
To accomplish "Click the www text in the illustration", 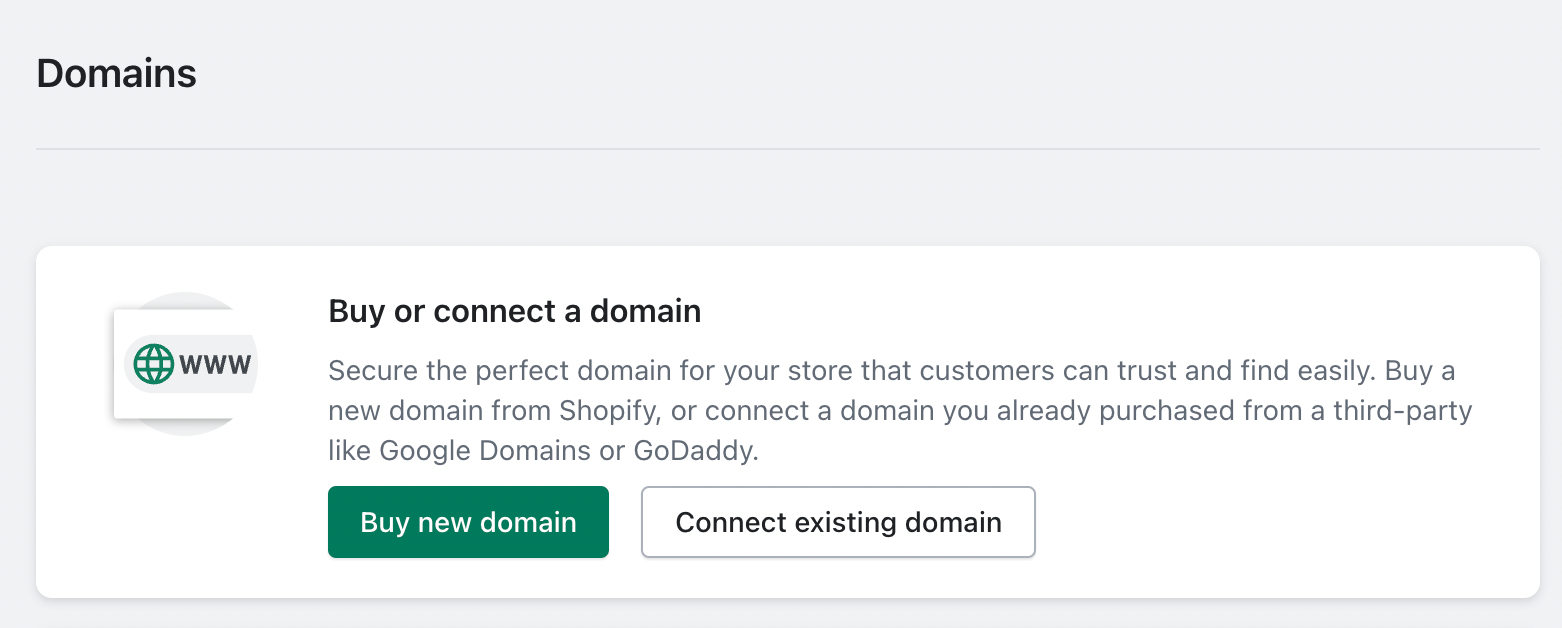I will [x=215, y=363].
